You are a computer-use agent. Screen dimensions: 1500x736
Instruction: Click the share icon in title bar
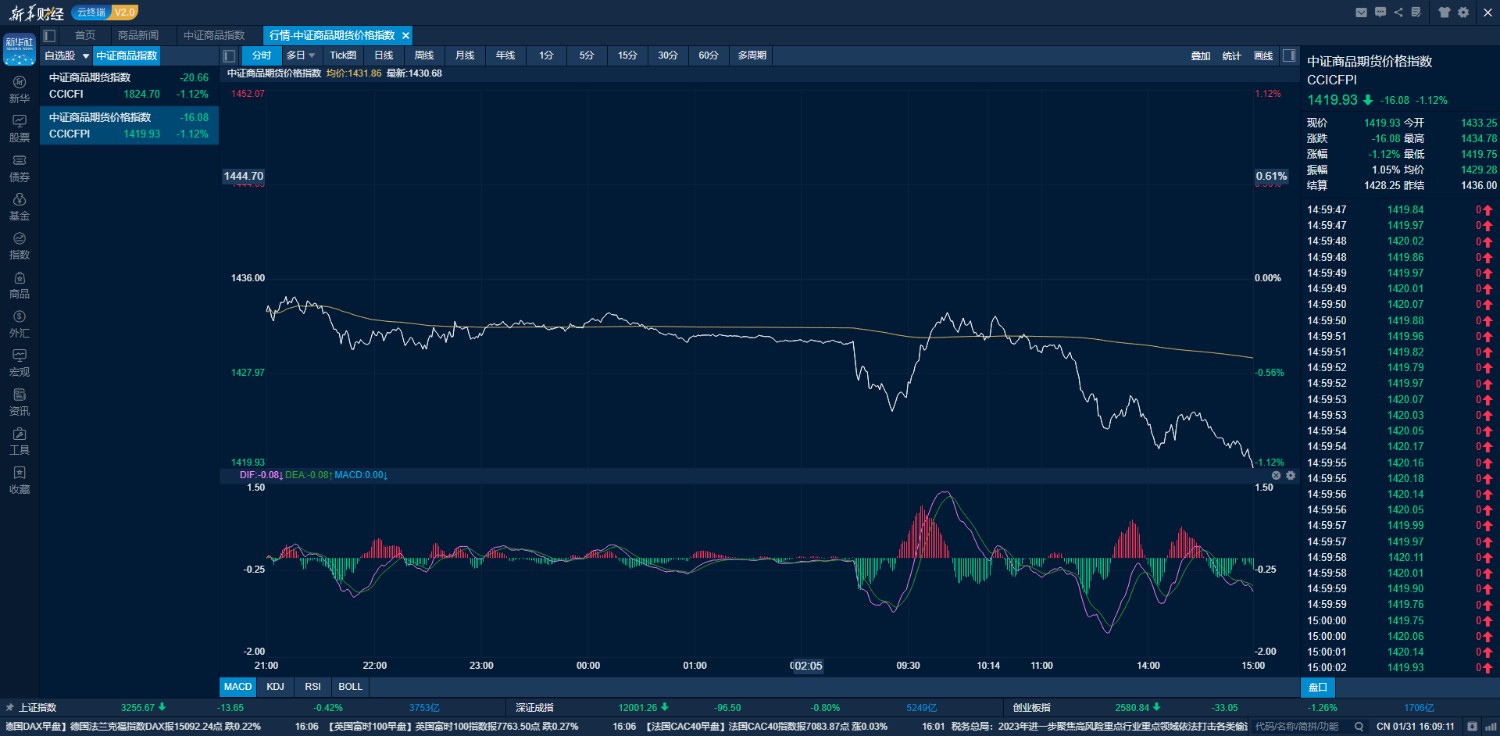point(1398,12)
